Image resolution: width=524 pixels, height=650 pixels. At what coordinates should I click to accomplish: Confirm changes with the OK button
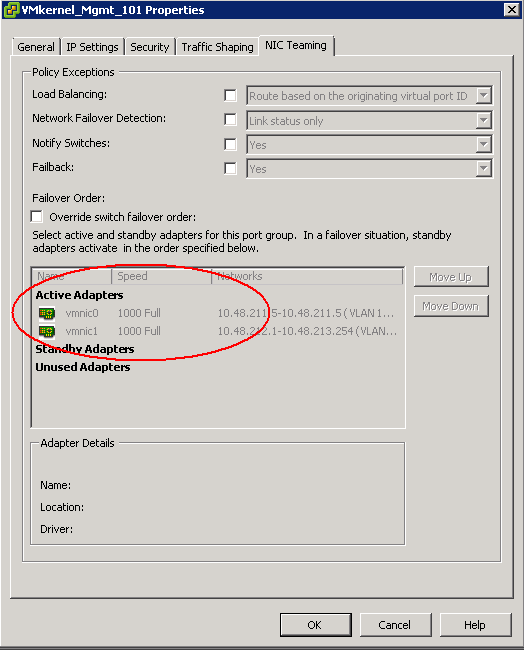coord(315,625)
